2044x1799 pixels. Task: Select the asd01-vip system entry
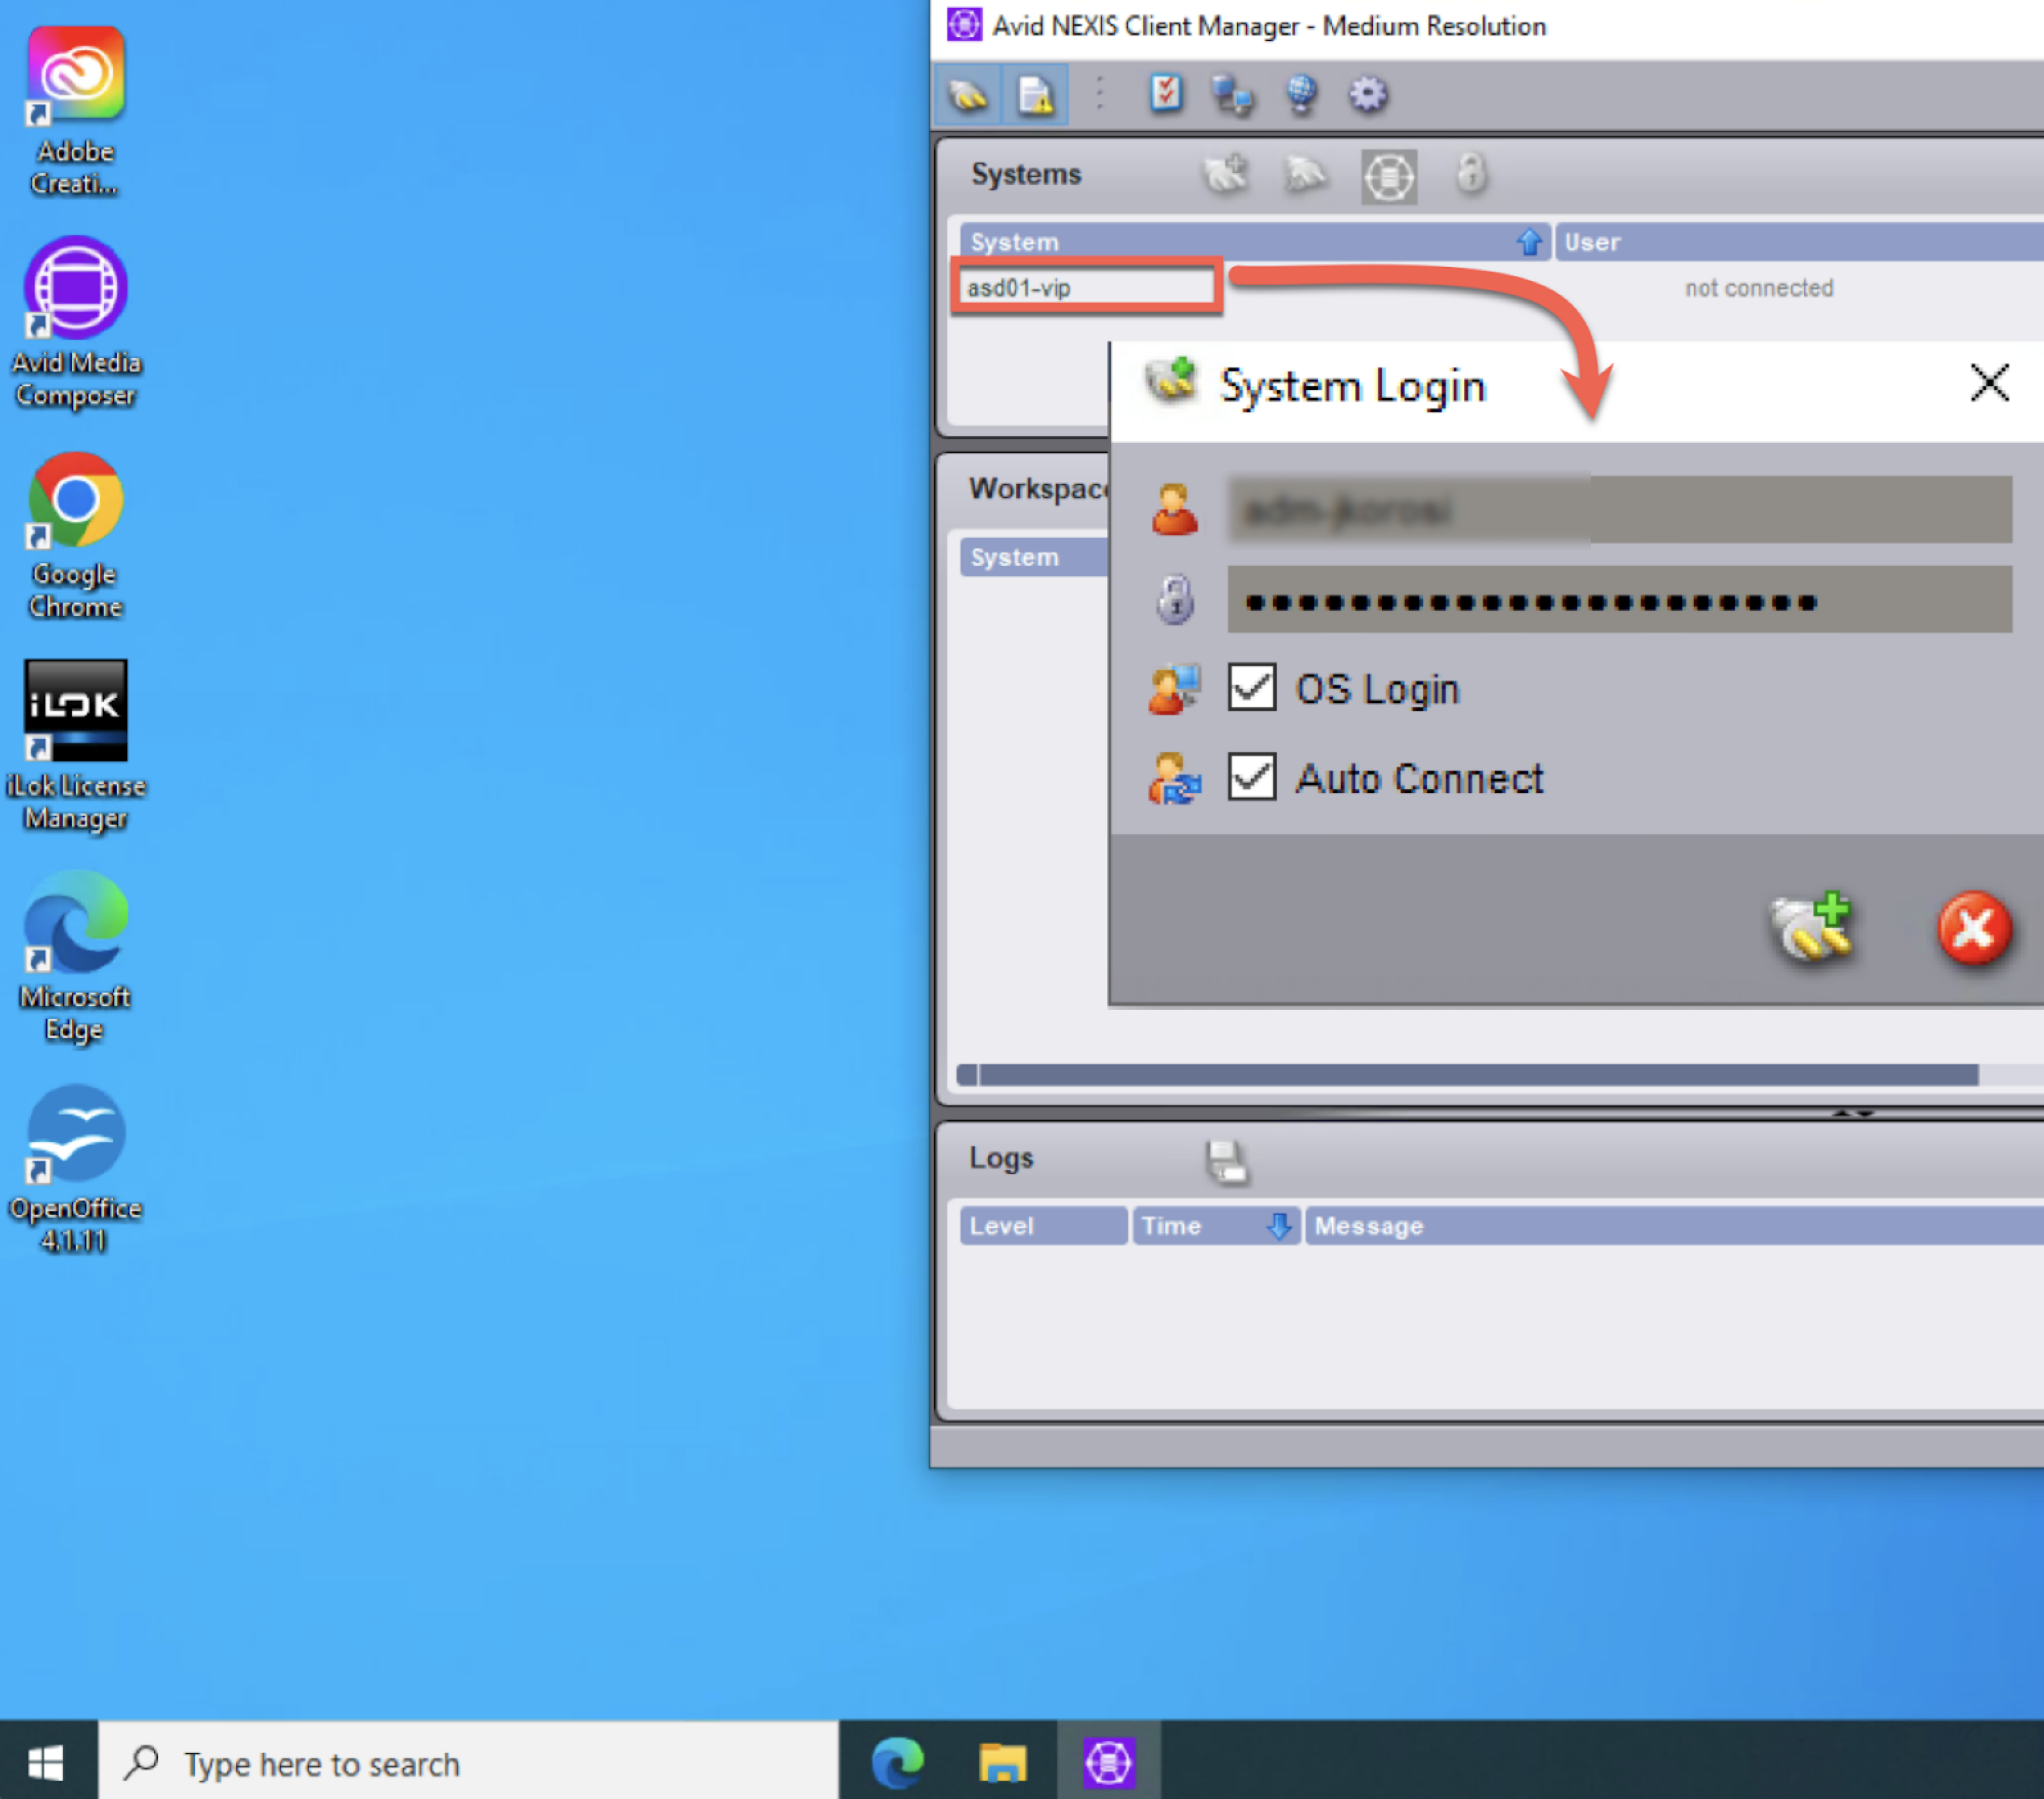click(1085, 288)
